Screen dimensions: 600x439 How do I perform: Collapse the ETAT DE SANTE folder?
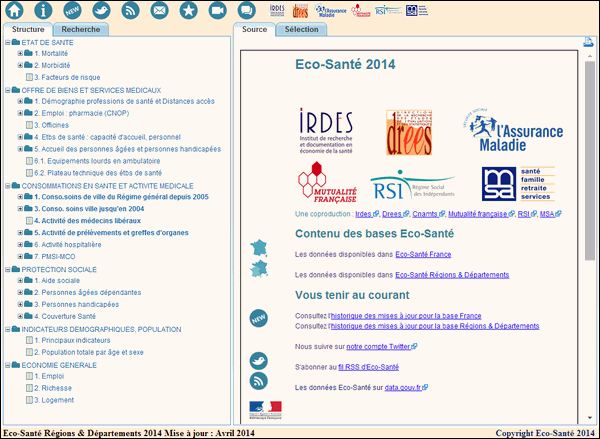click(7, 42)
